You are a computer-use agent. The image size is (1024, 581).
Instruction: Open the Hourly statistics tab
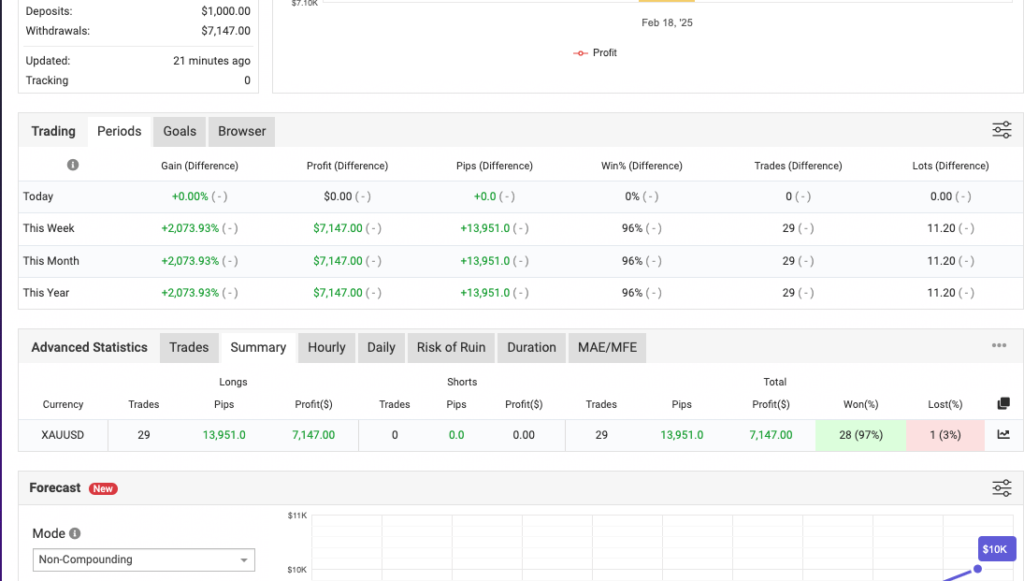[327, 347]
